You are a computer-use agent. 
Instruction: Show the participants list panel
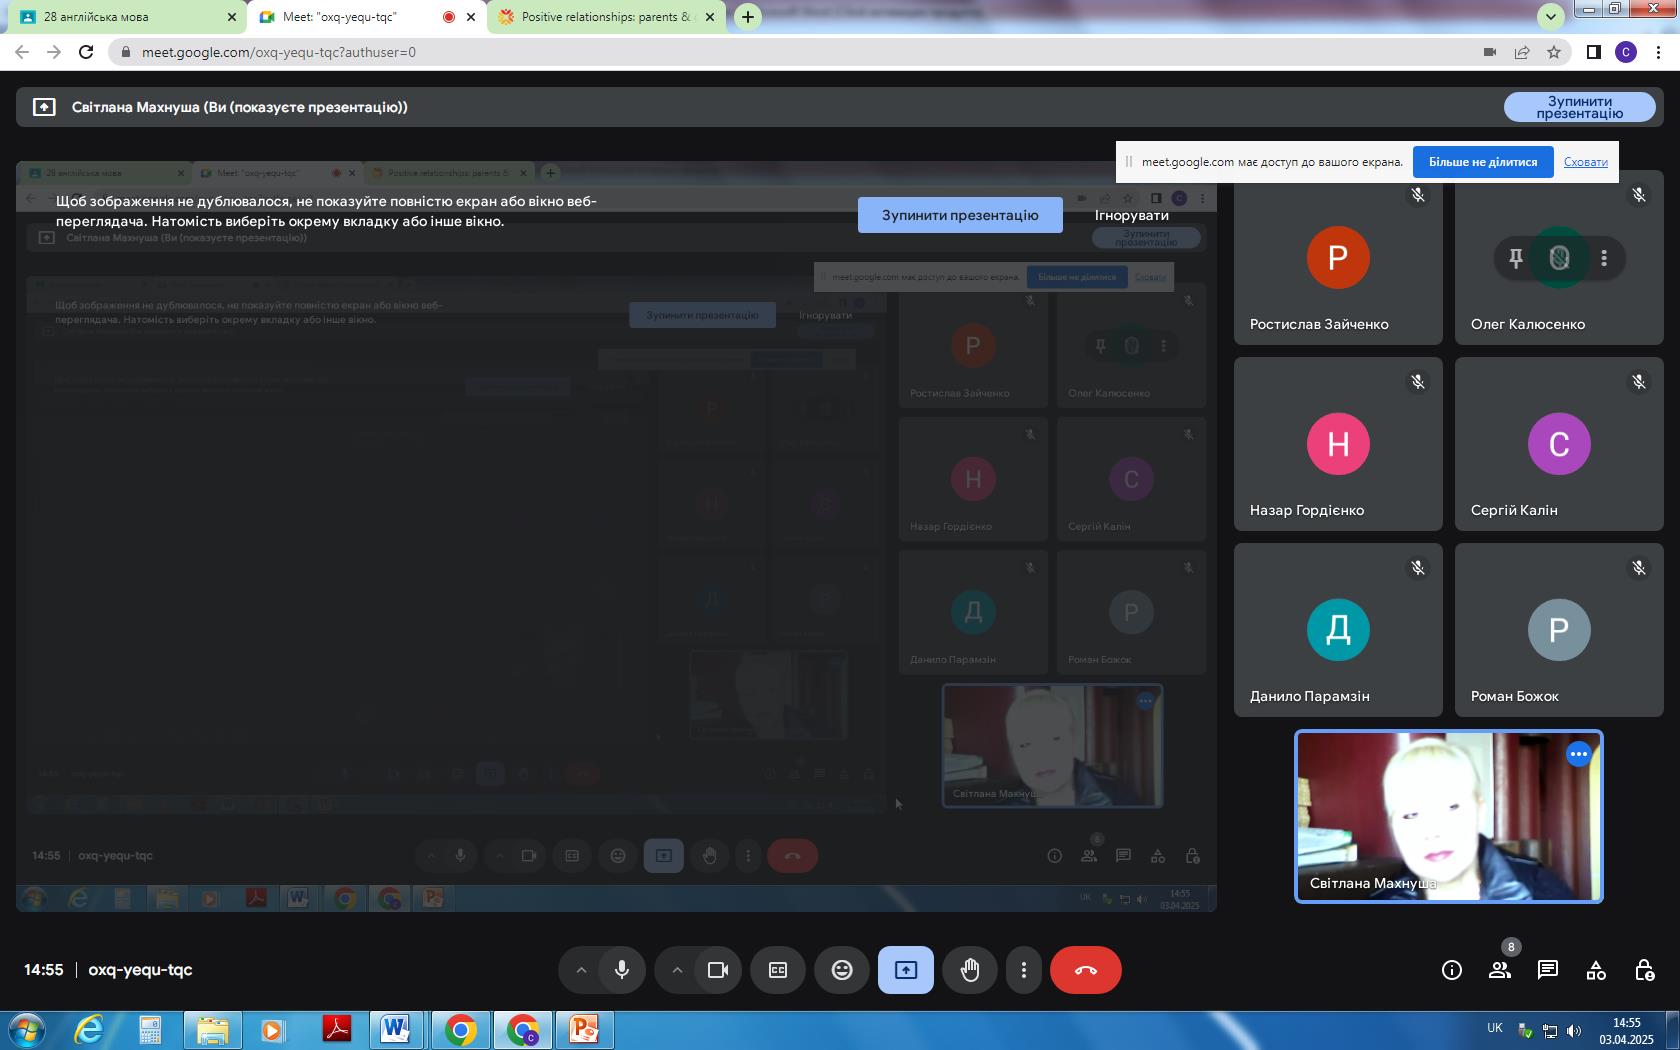(x=1499, y=970)
